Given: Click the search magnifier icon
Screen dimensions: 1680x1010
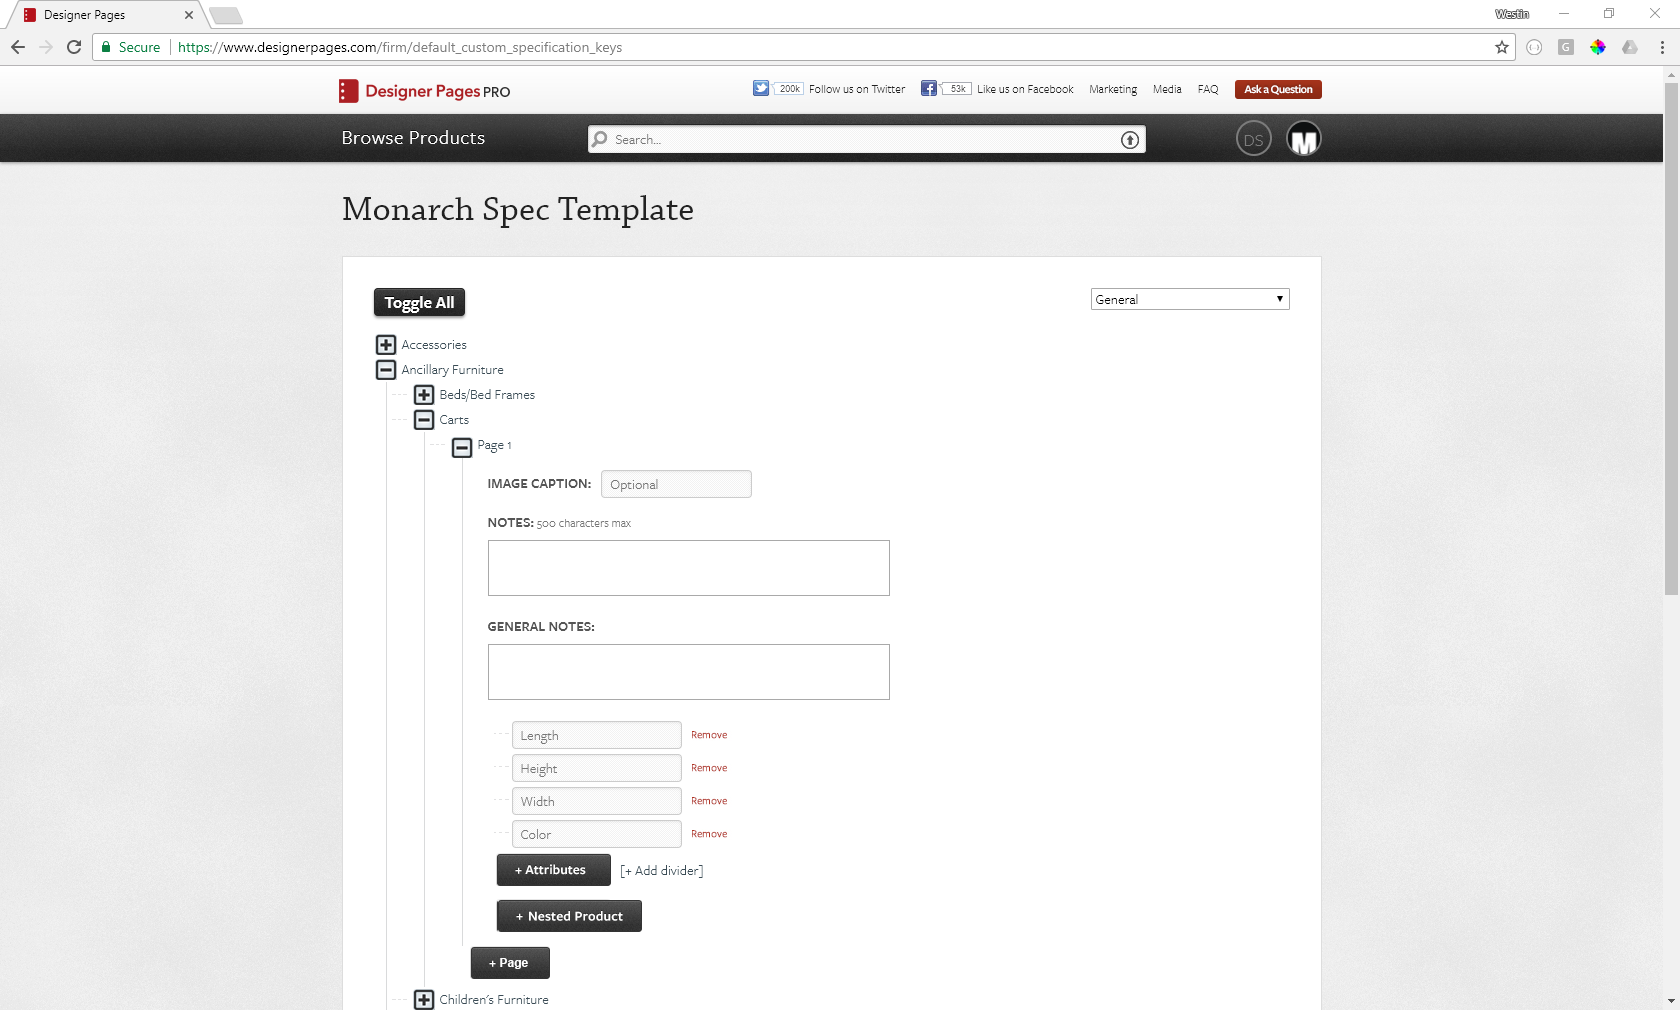Looking at the screenshot, I should 600,139.
